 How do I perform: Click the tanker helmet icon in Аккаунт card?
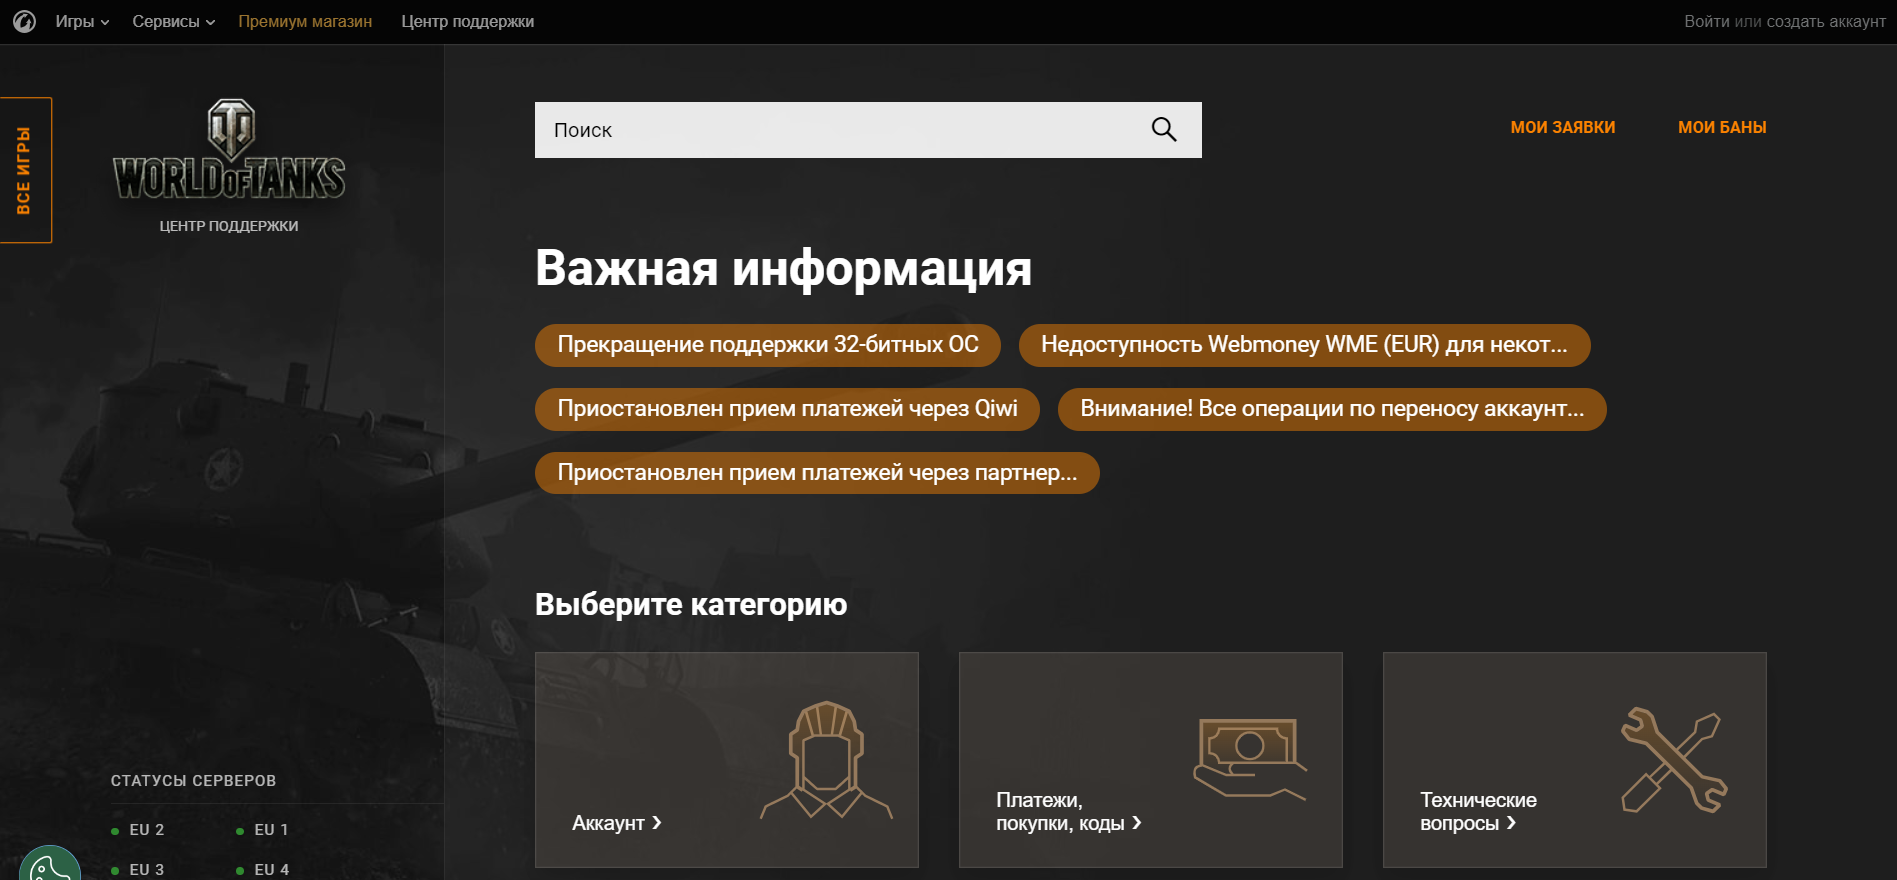pyautogui.click(x=826, y=760)
